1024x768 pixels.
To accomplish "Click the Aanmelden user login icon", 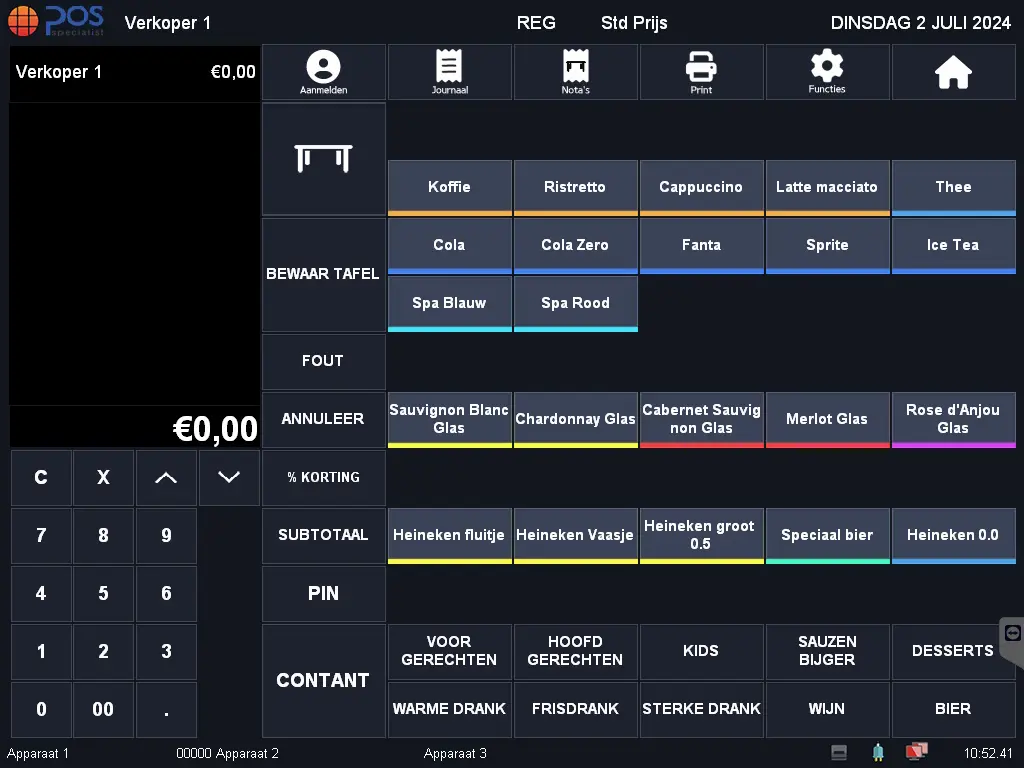I will pyautogui.click(x=323, y=72).
